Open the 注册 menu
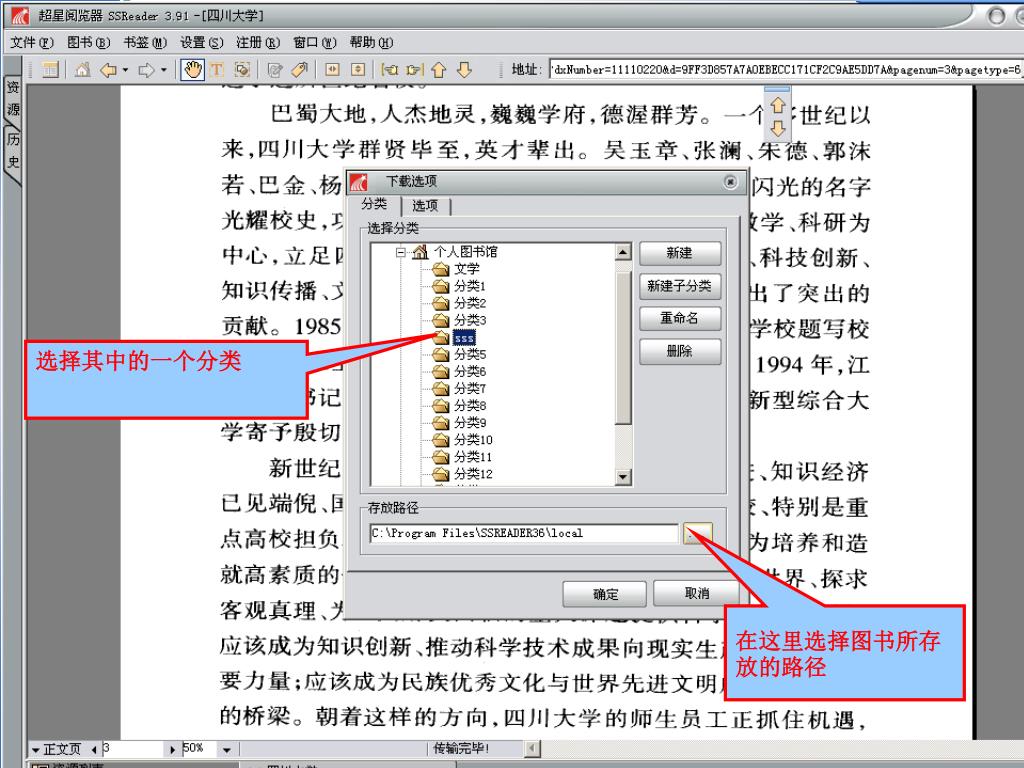Viewport: 1024px width, 768px height. [257, 42]
